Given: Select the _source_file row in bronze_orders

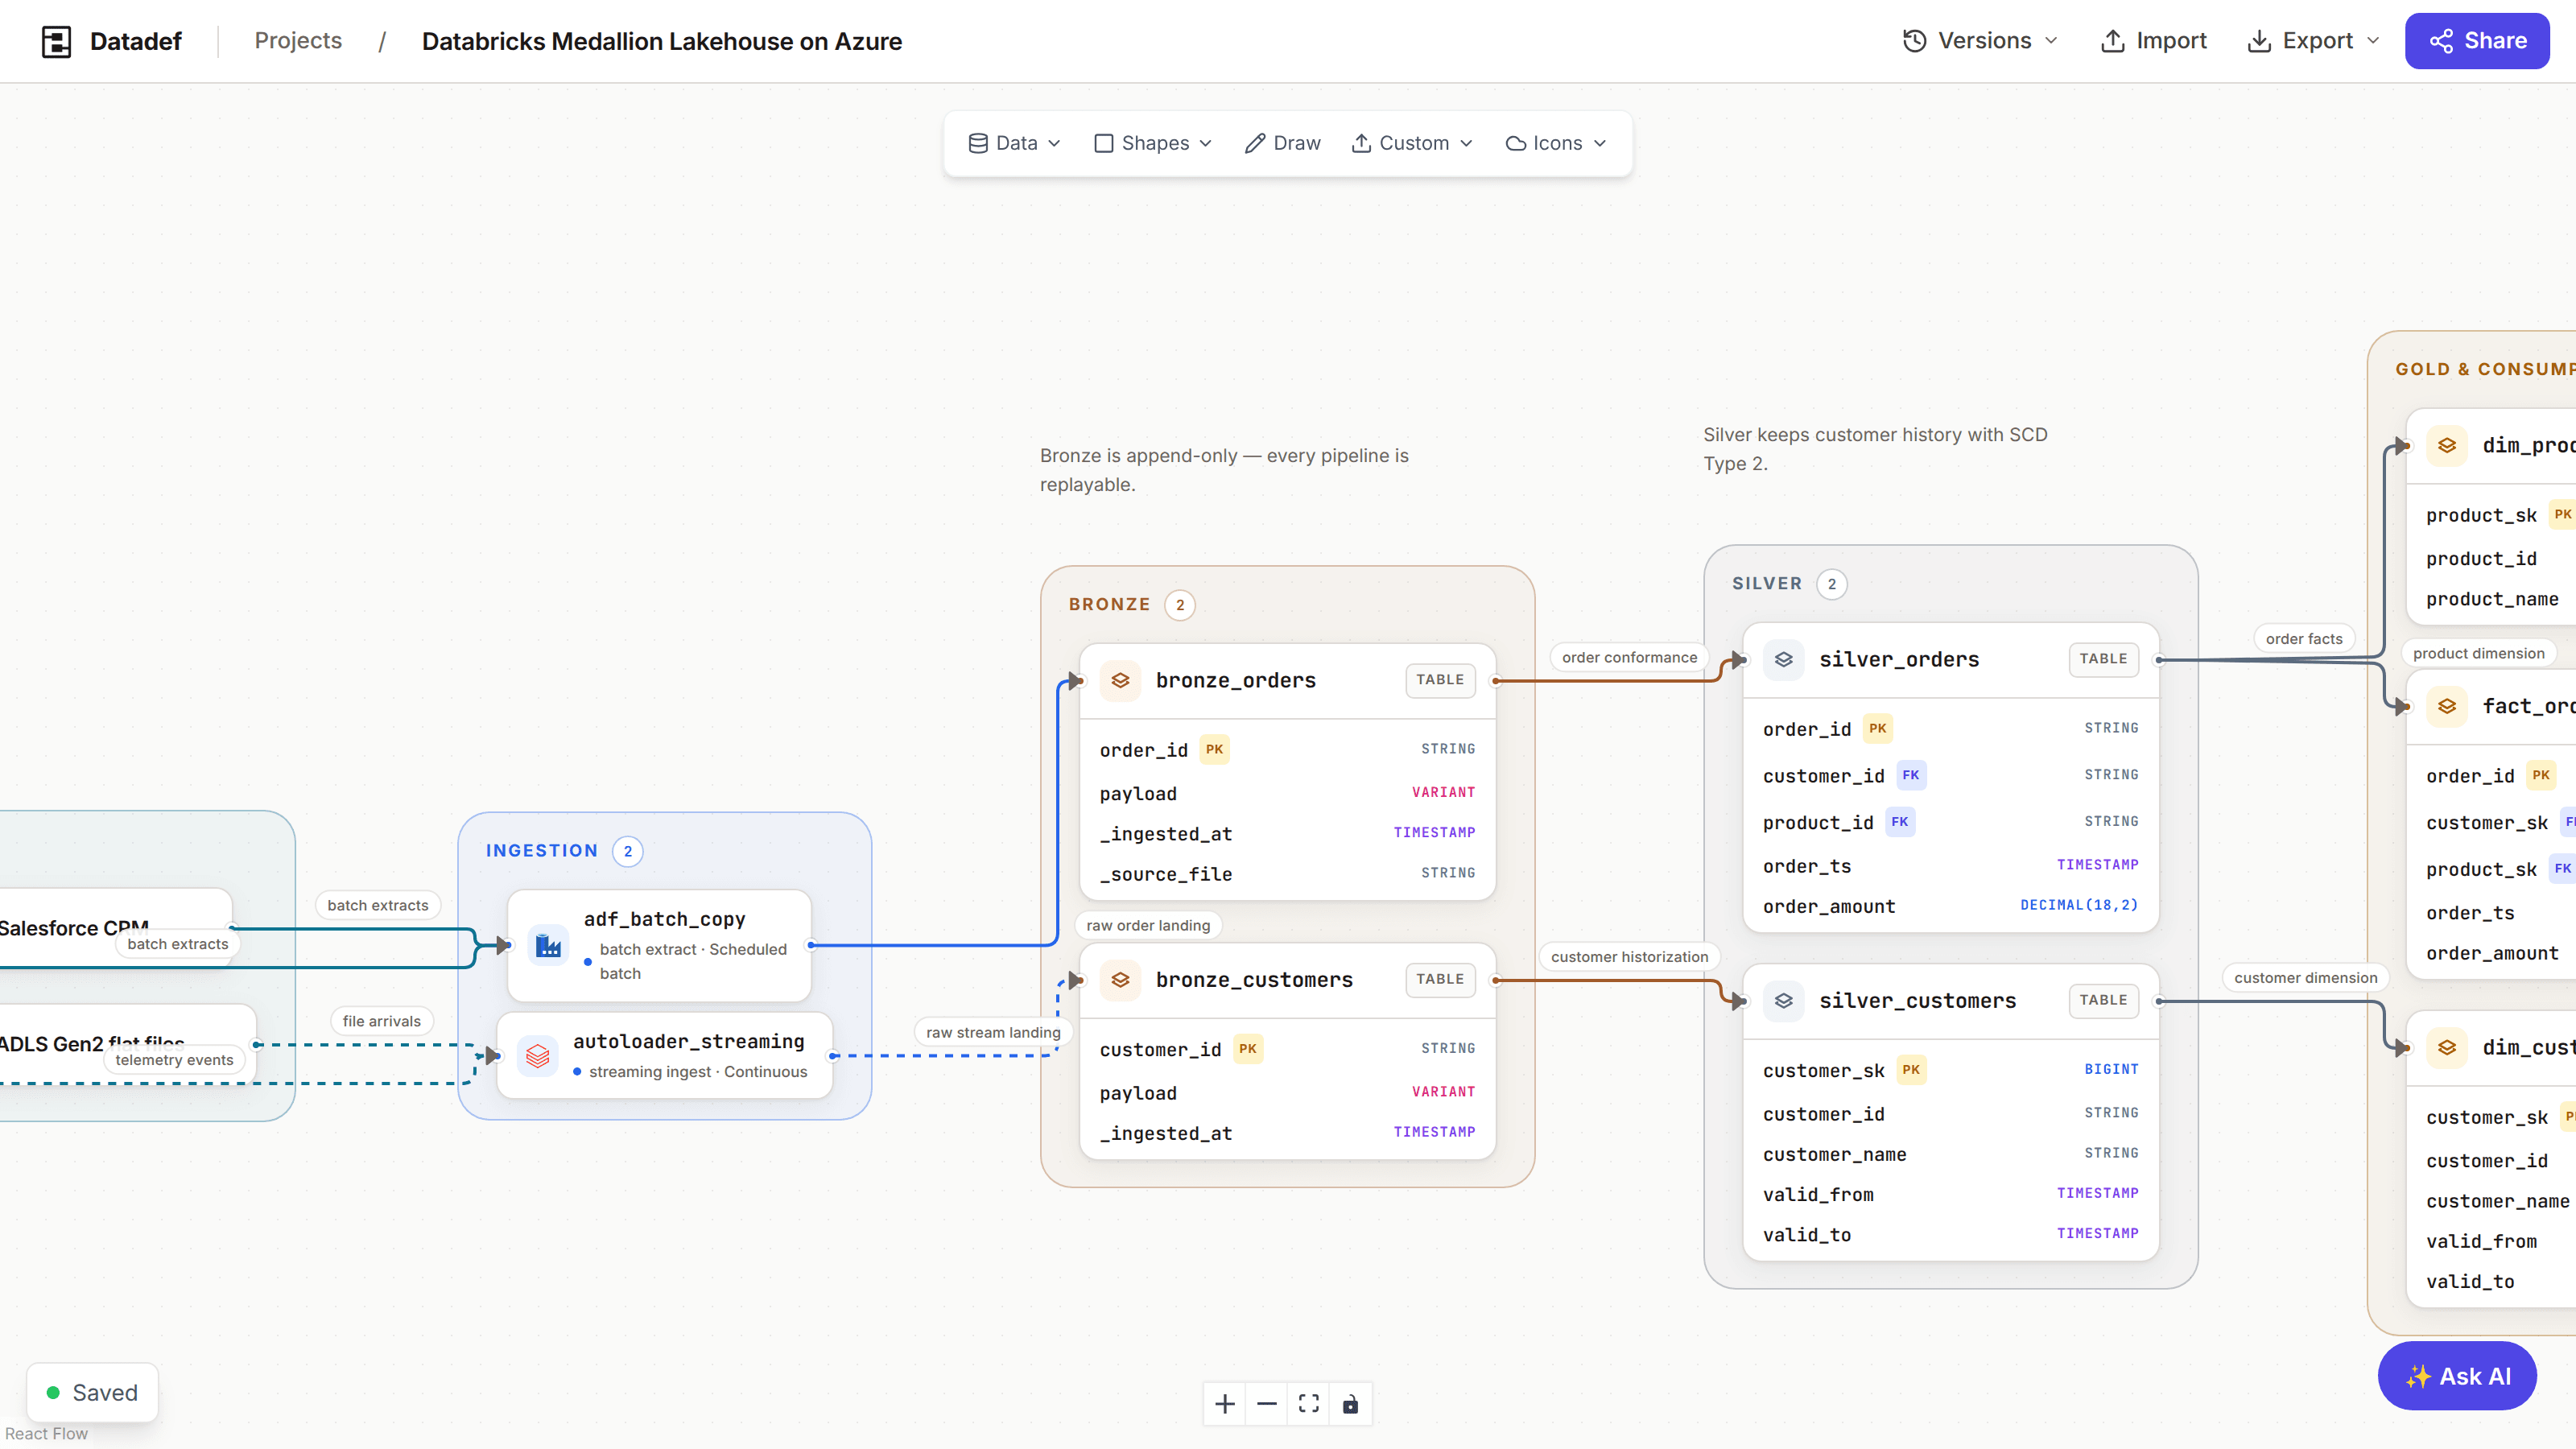Looking at the screenshot, I should click(x=1287, y=874).
